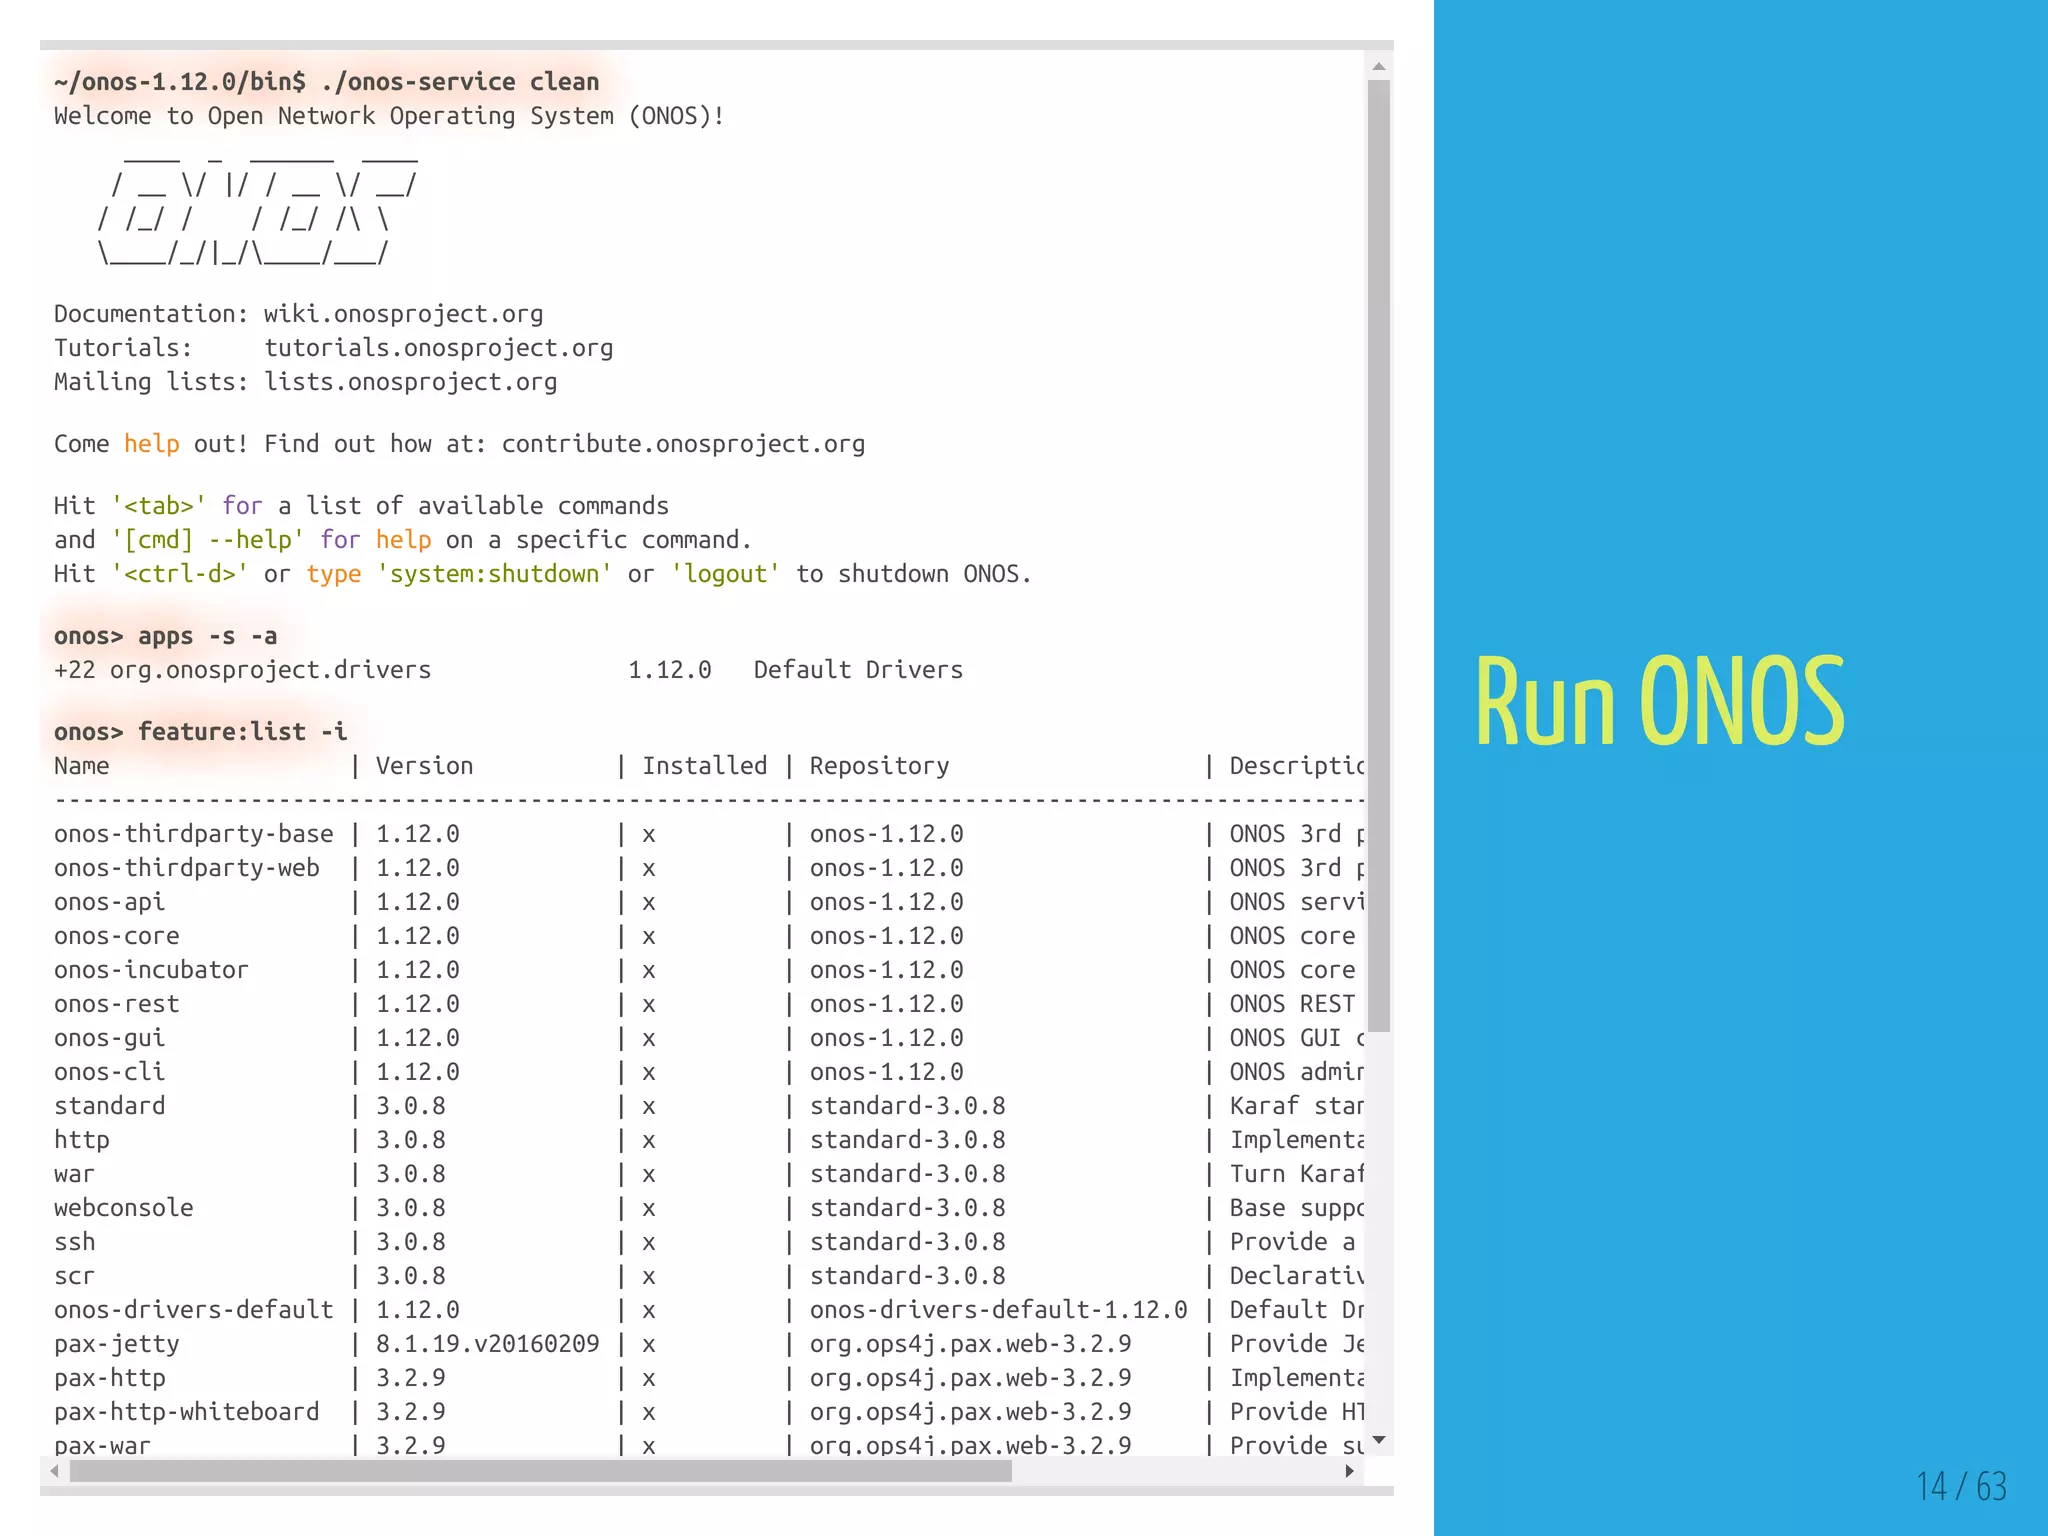Click the slide number '14 / 63'
Image resolution: width=2048 pixels, height=1536 pixels.
(x=1961, y=1486)
